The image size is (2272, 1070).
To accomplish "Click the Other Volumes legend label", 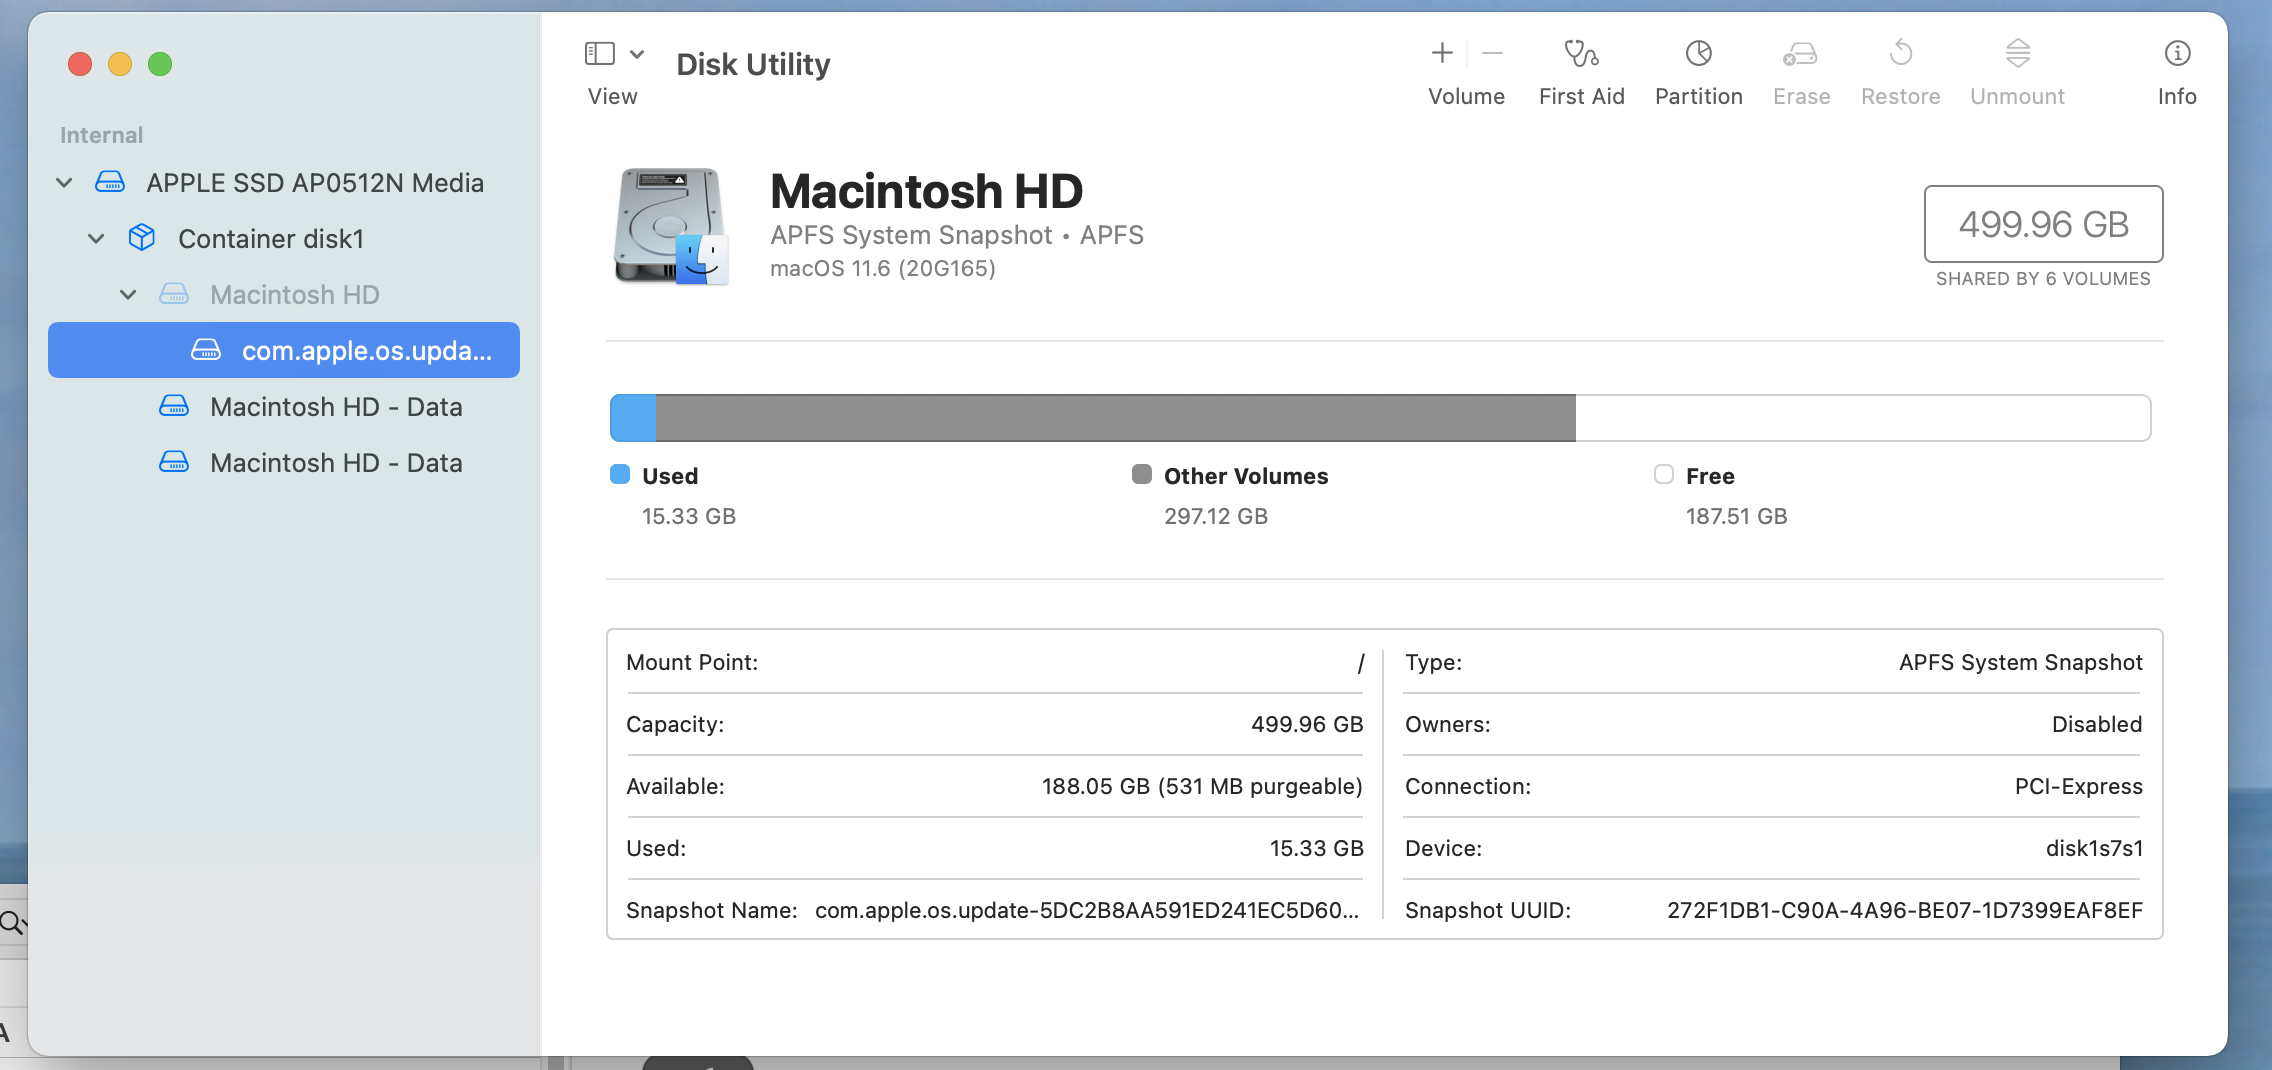I will pyautogui.click(x=1246, y=476).
